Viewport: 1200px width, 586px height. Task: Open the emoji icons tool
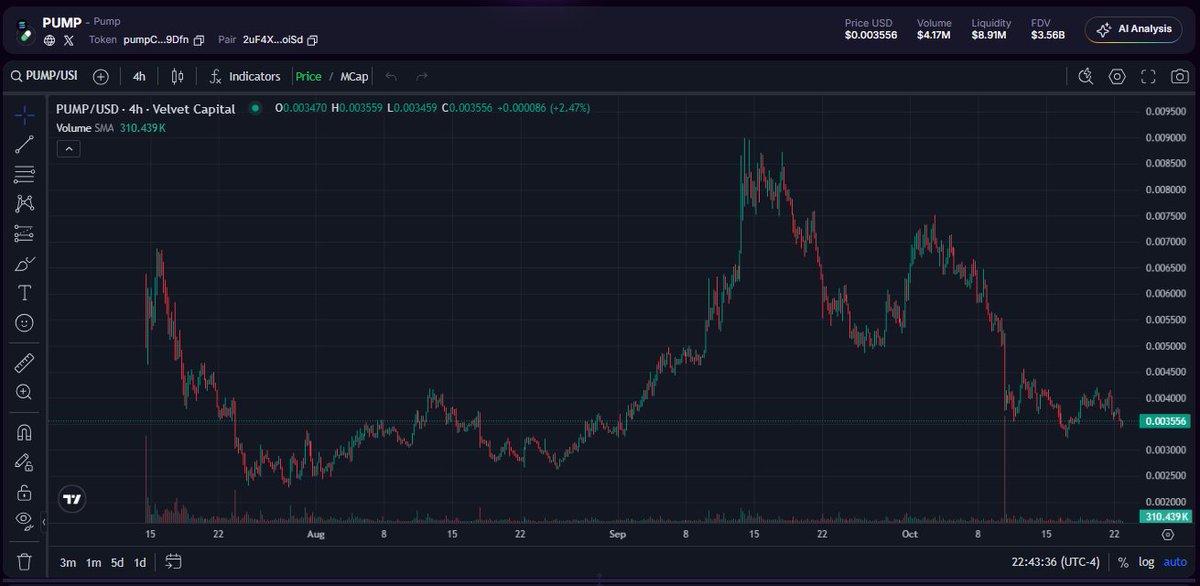pyautogui.click(x=25, y=323)
